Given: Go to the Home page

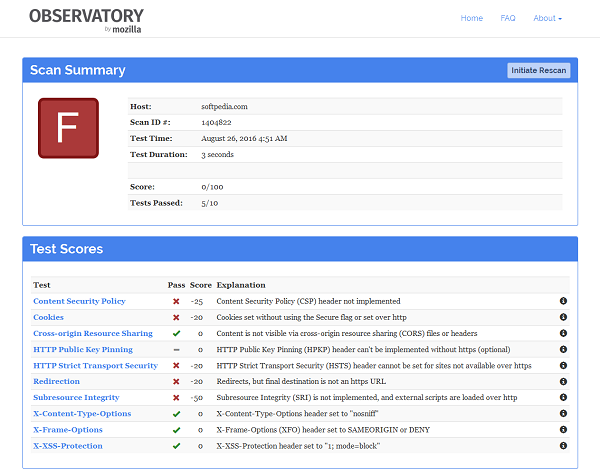Looking at the screenshot, I should click(x=471, y=18).
